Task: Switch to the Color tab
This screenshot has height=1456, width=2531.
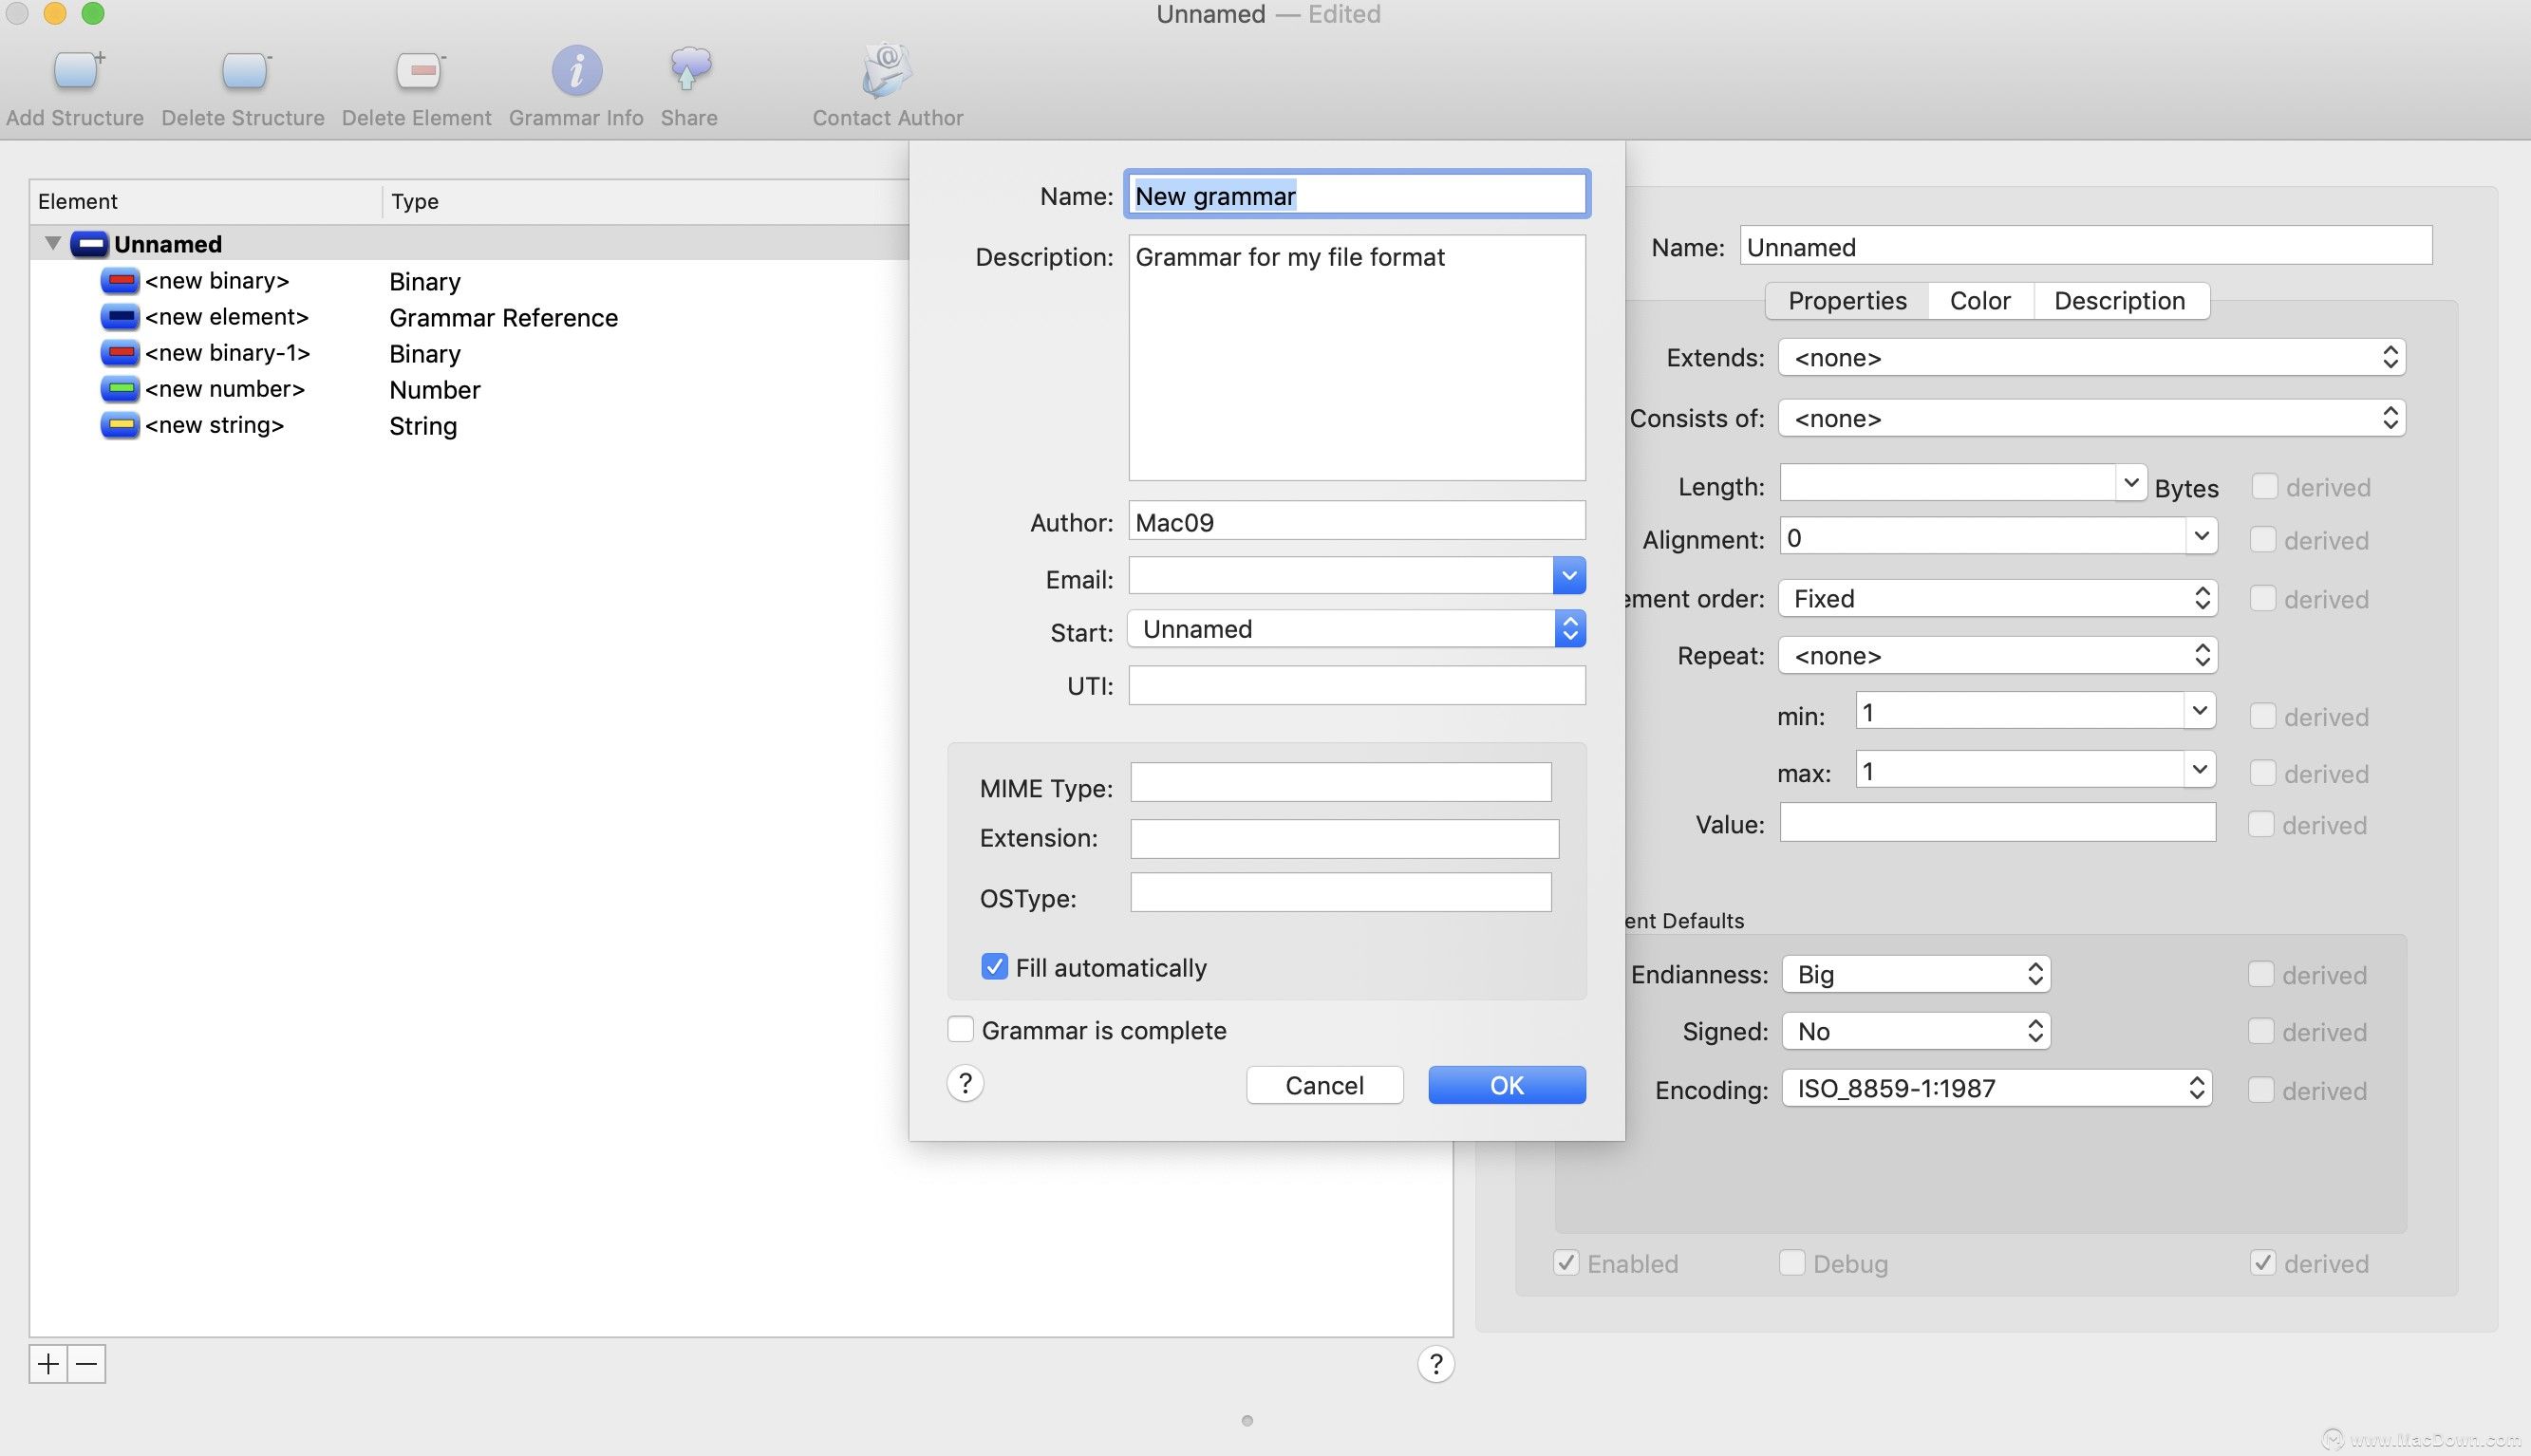Action: click(1979, 301)
